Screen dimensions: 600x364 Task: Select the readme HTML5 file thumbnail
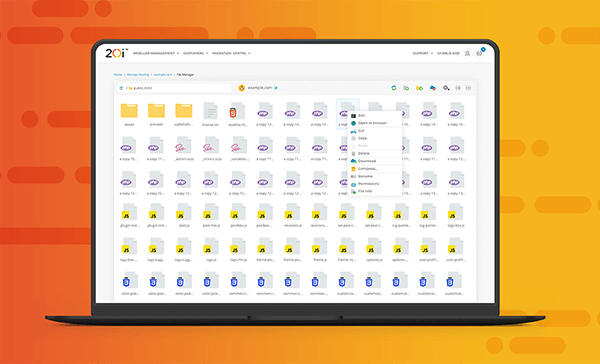coord(237,114)
